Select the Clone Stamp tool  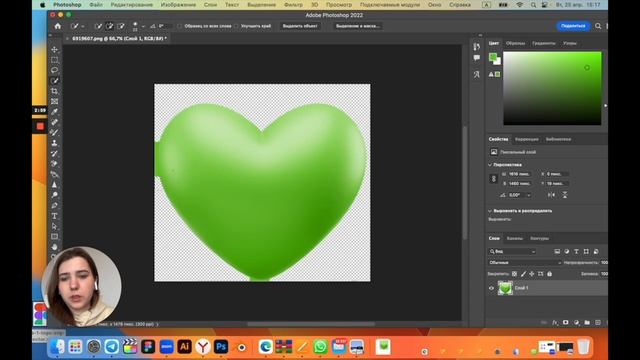[54, 143]
